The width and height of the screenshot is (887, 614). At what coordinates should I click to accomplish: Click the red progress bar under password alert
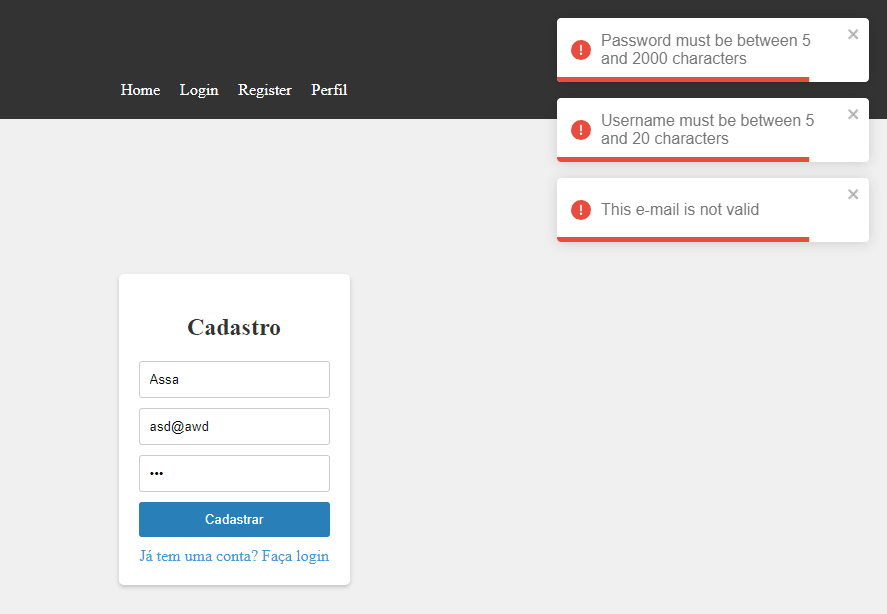point(685,77)
